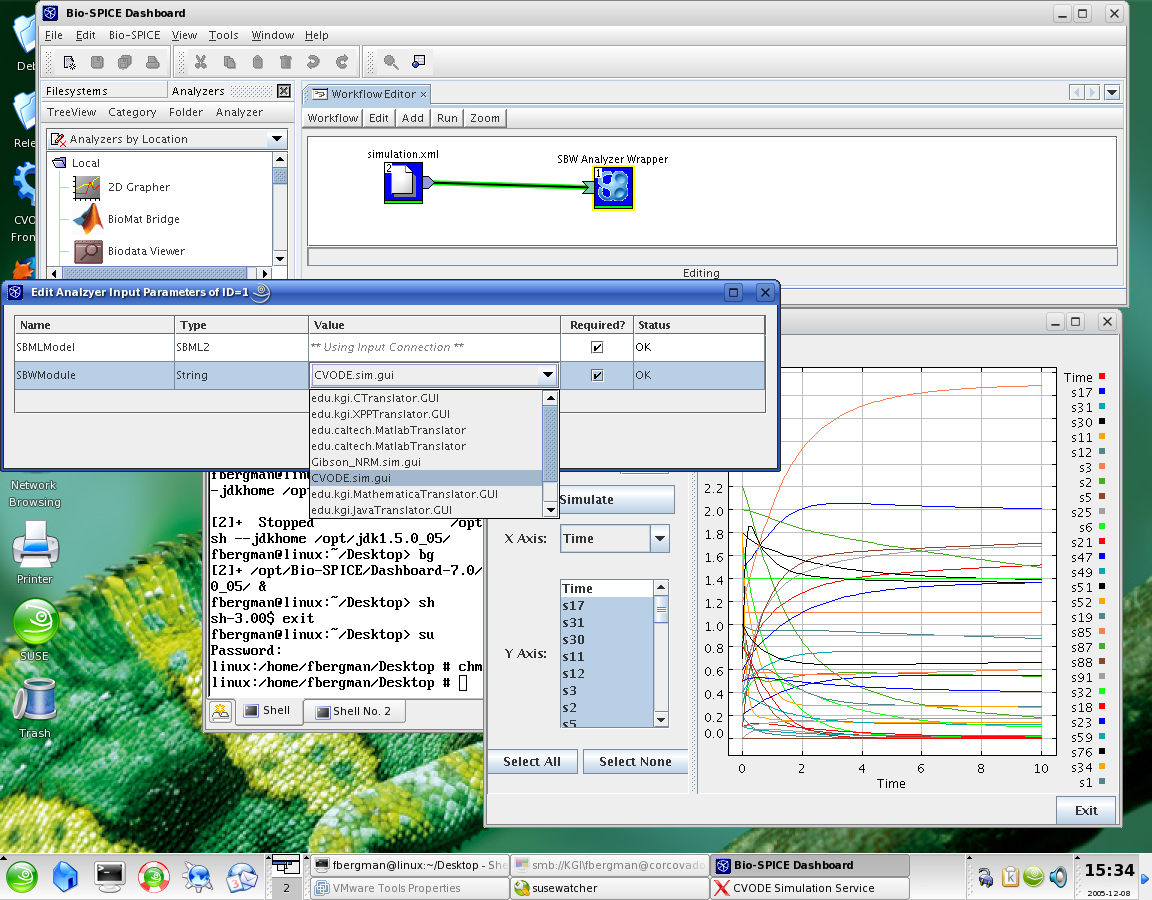Click the New file toolbar icon
The height and width of the screenshot is (900, 1152).
click(x=69, y=62)
